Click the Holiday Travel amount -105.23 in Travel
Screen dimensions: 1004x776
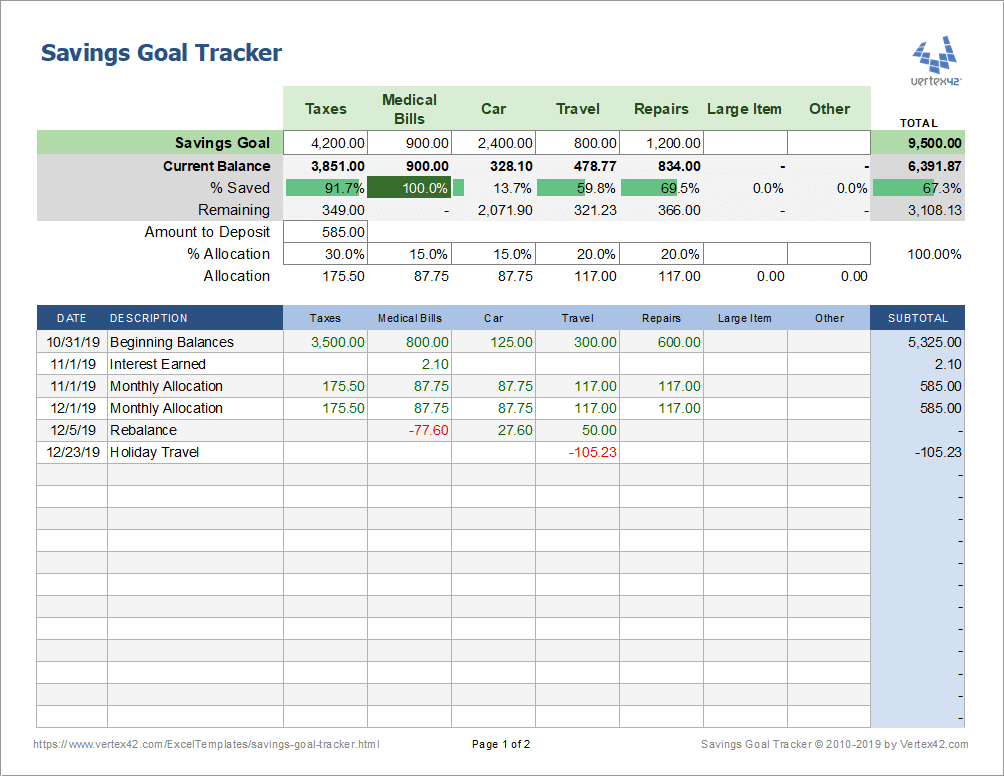577,452
